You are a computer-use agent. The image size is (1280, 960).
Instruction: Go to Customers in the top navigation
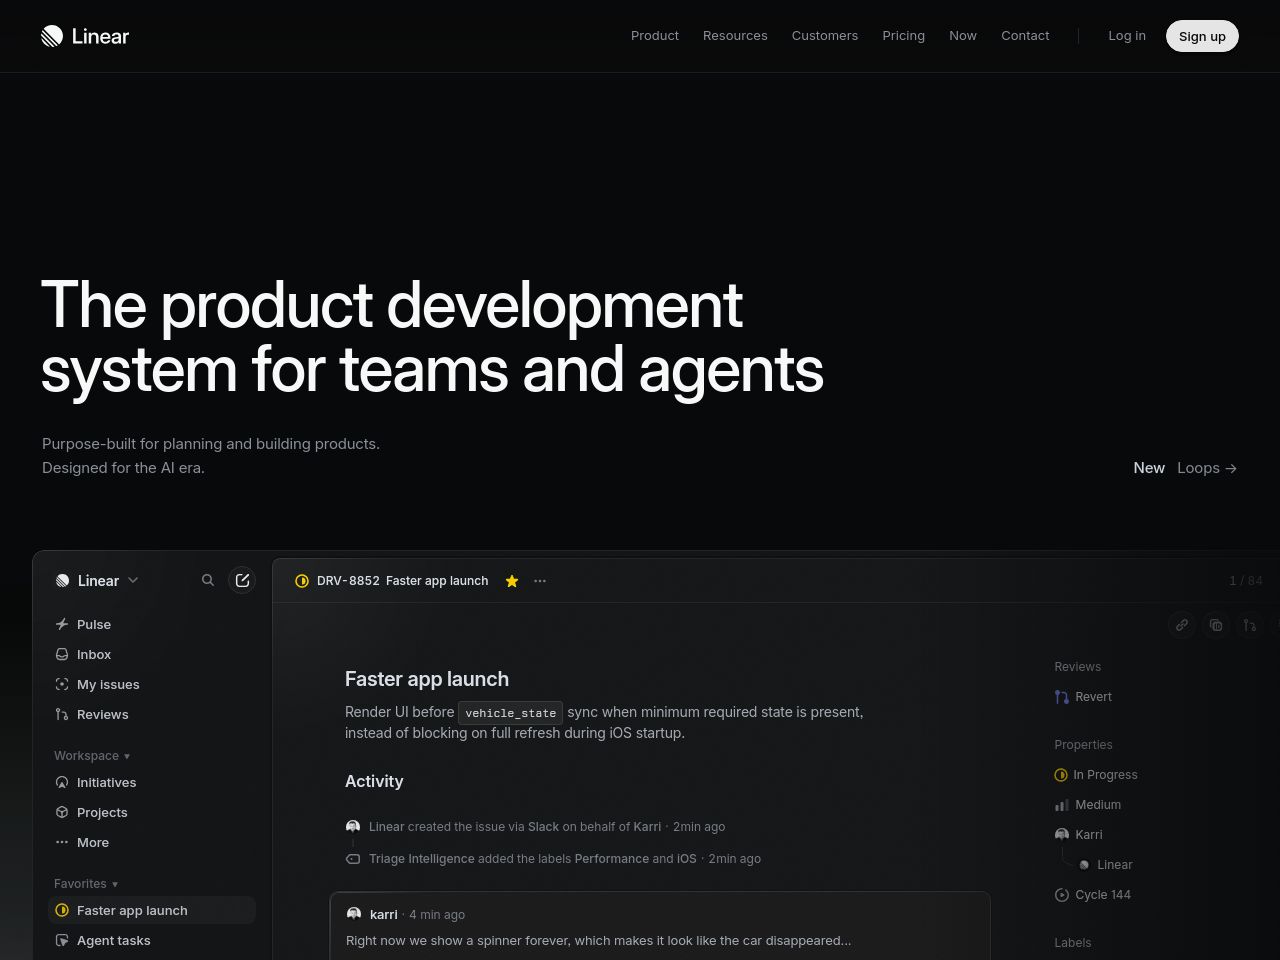tap(825, 36)
